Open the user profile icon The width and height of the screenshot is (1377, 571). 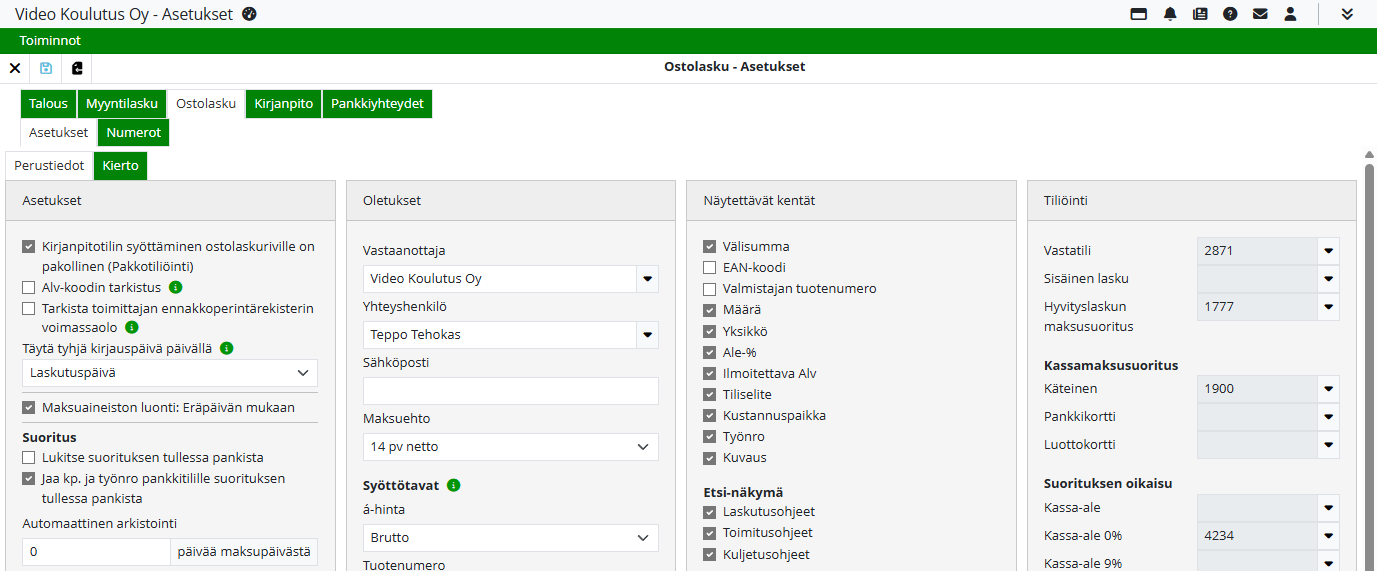click(x=1290, y=14)
